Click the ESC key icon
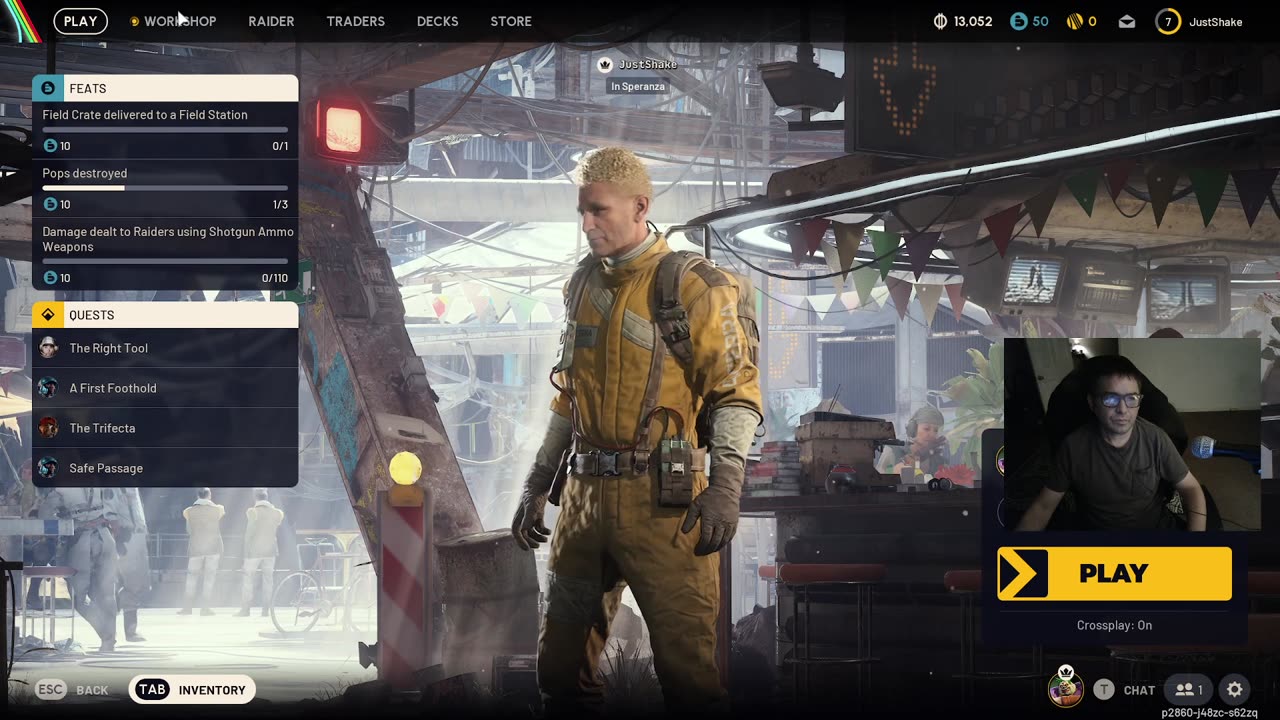 tap(51, 690)
